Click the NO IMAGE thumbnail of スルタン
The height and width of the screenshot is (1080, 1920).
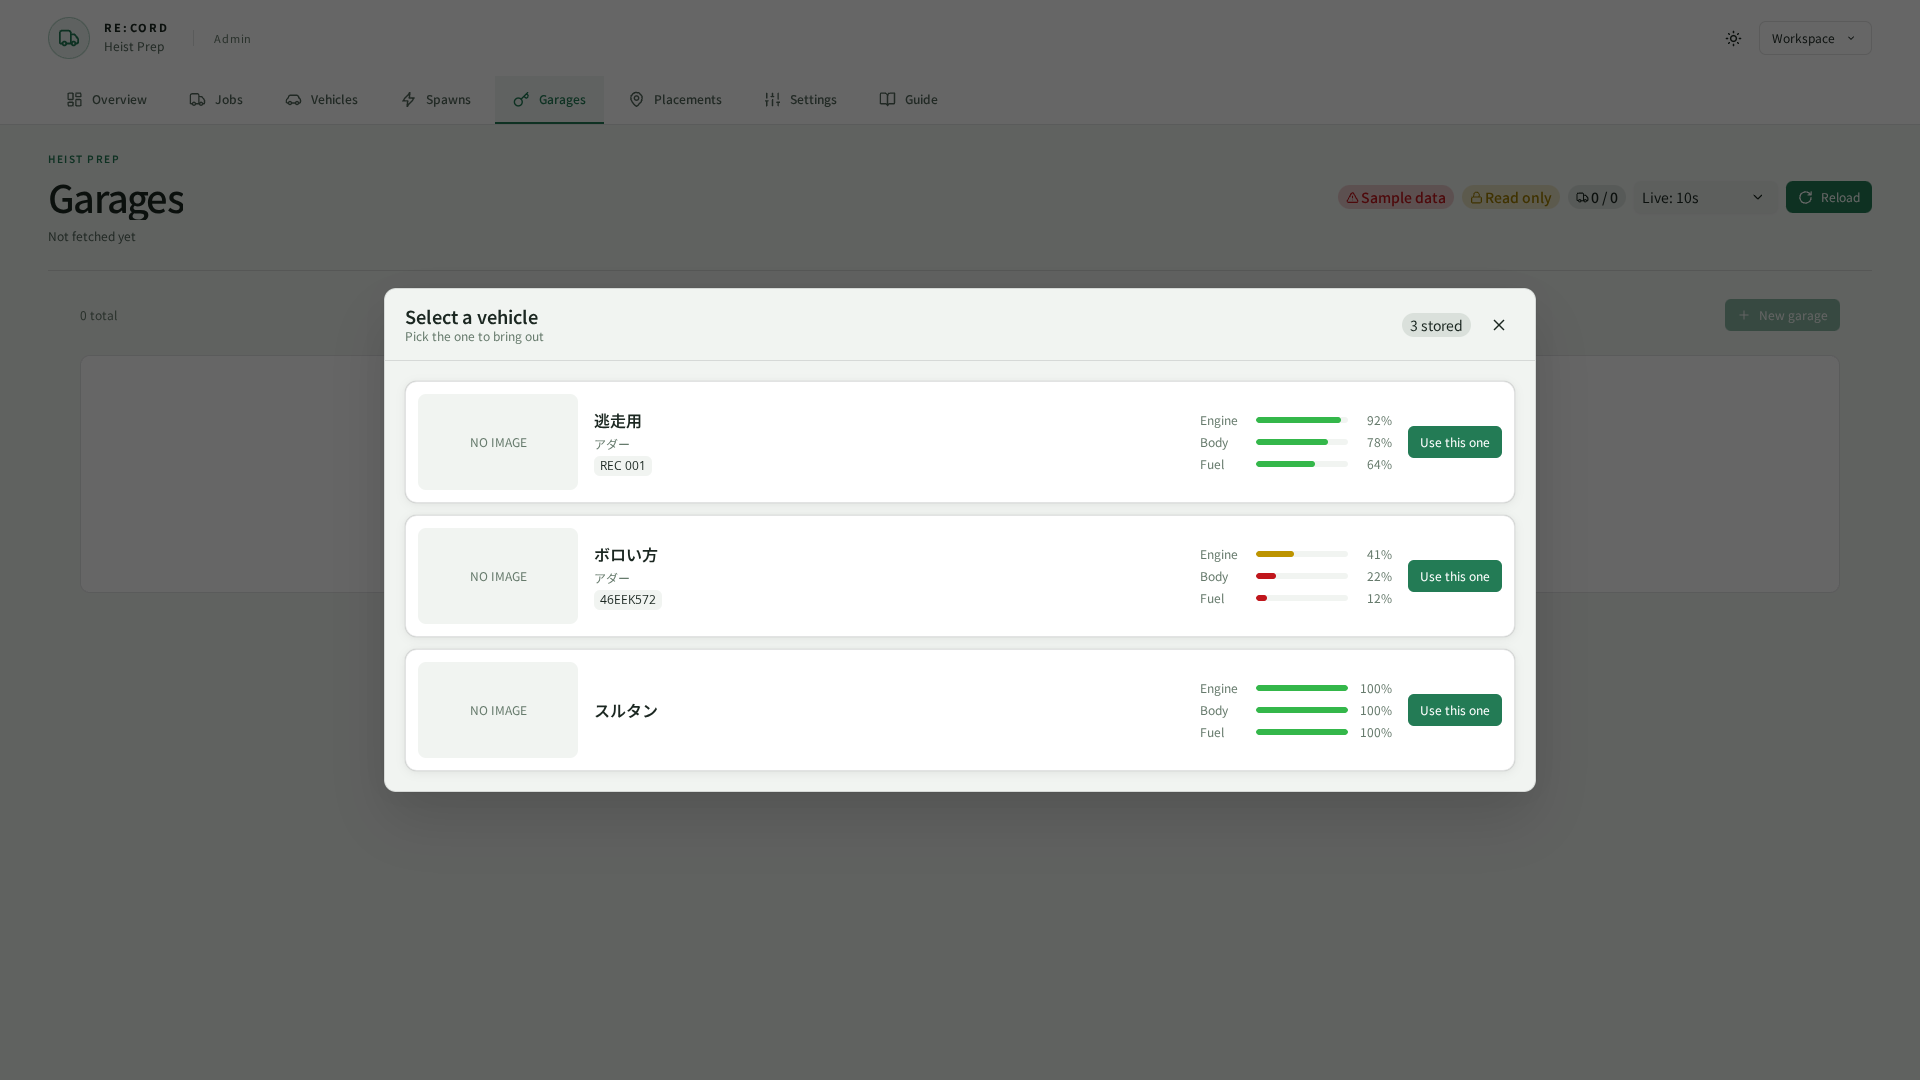coord(498,710)
